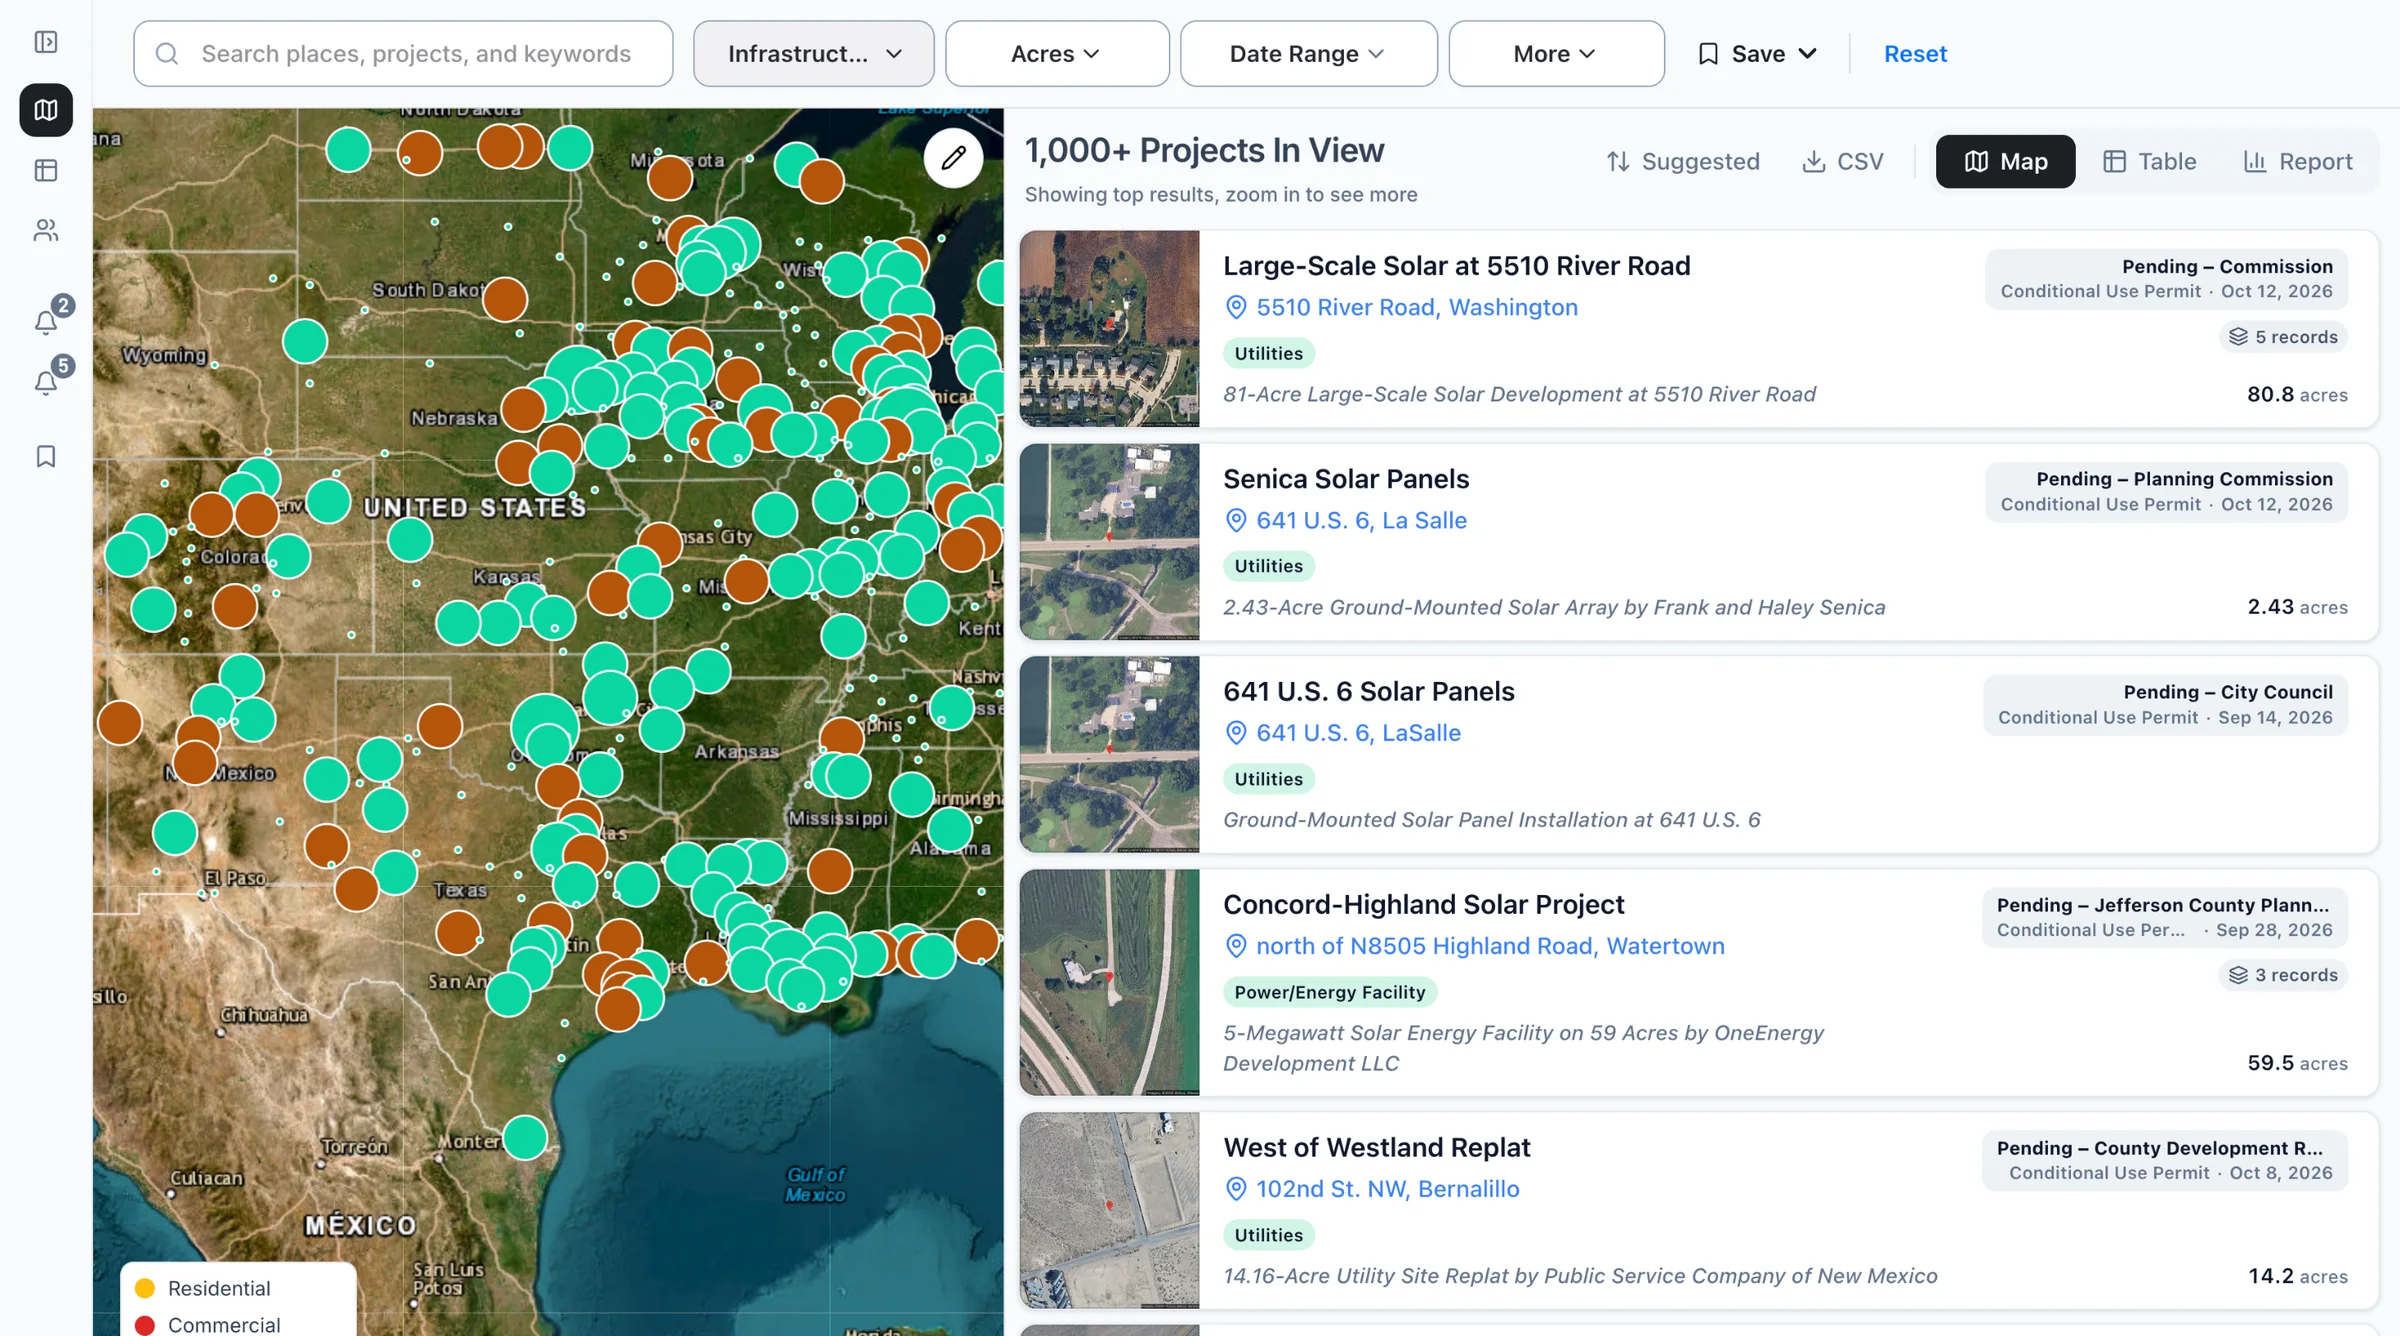Expand the Acres filter dropdown

1057,54
